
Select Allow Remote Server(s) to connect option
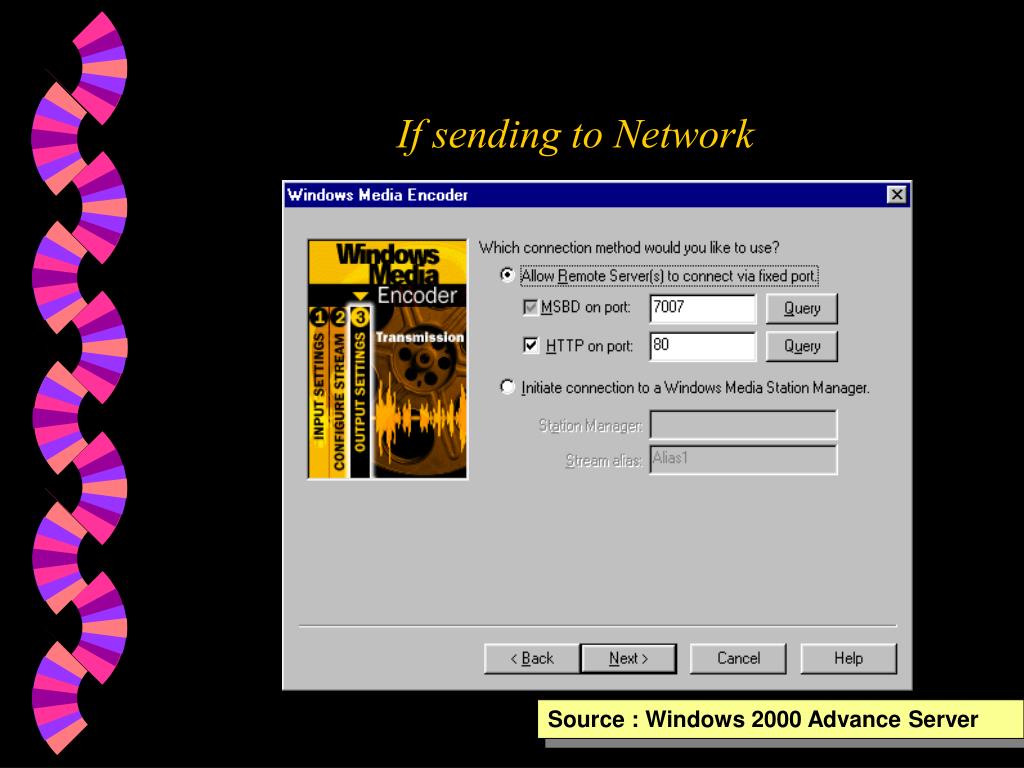[x=507, y=275]
